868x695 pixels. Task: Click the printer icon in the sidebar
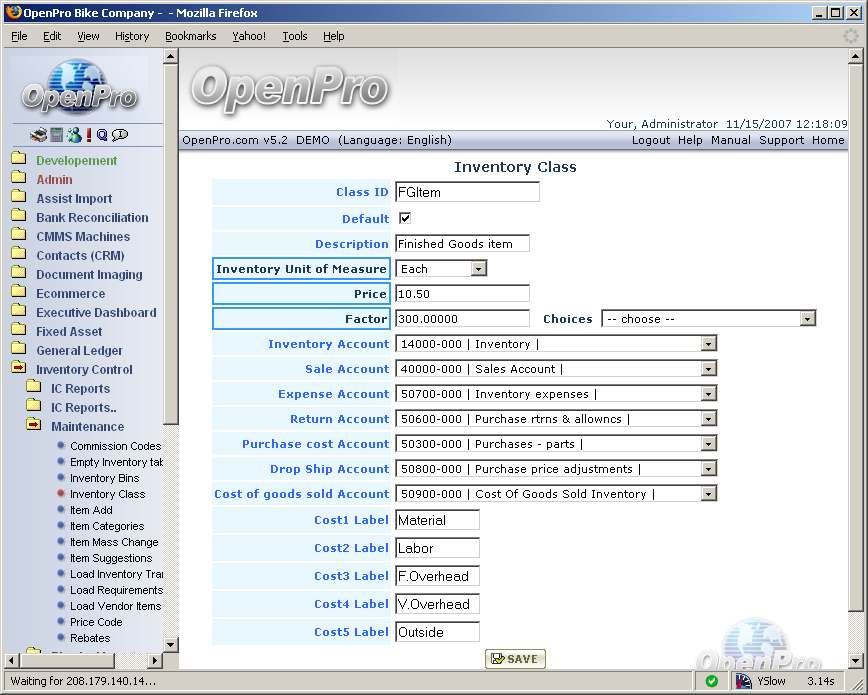38,135
